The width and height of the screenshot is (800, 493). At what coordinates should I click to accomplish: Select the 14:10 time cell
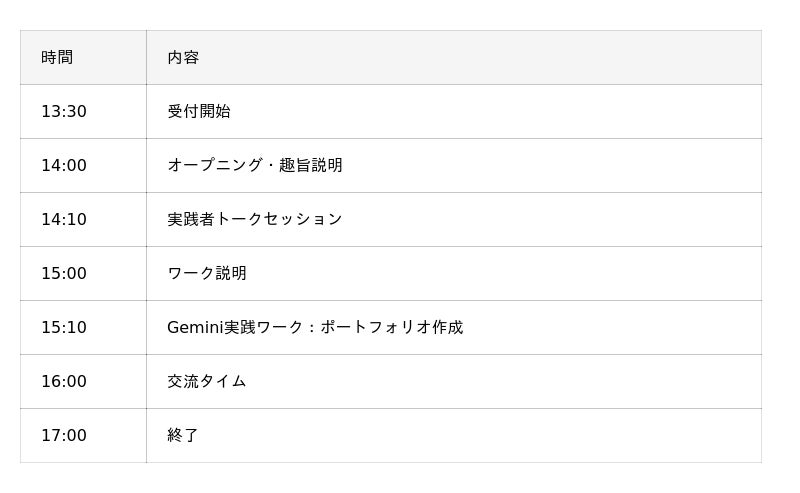pyautogui.click(x=64, y=219)
